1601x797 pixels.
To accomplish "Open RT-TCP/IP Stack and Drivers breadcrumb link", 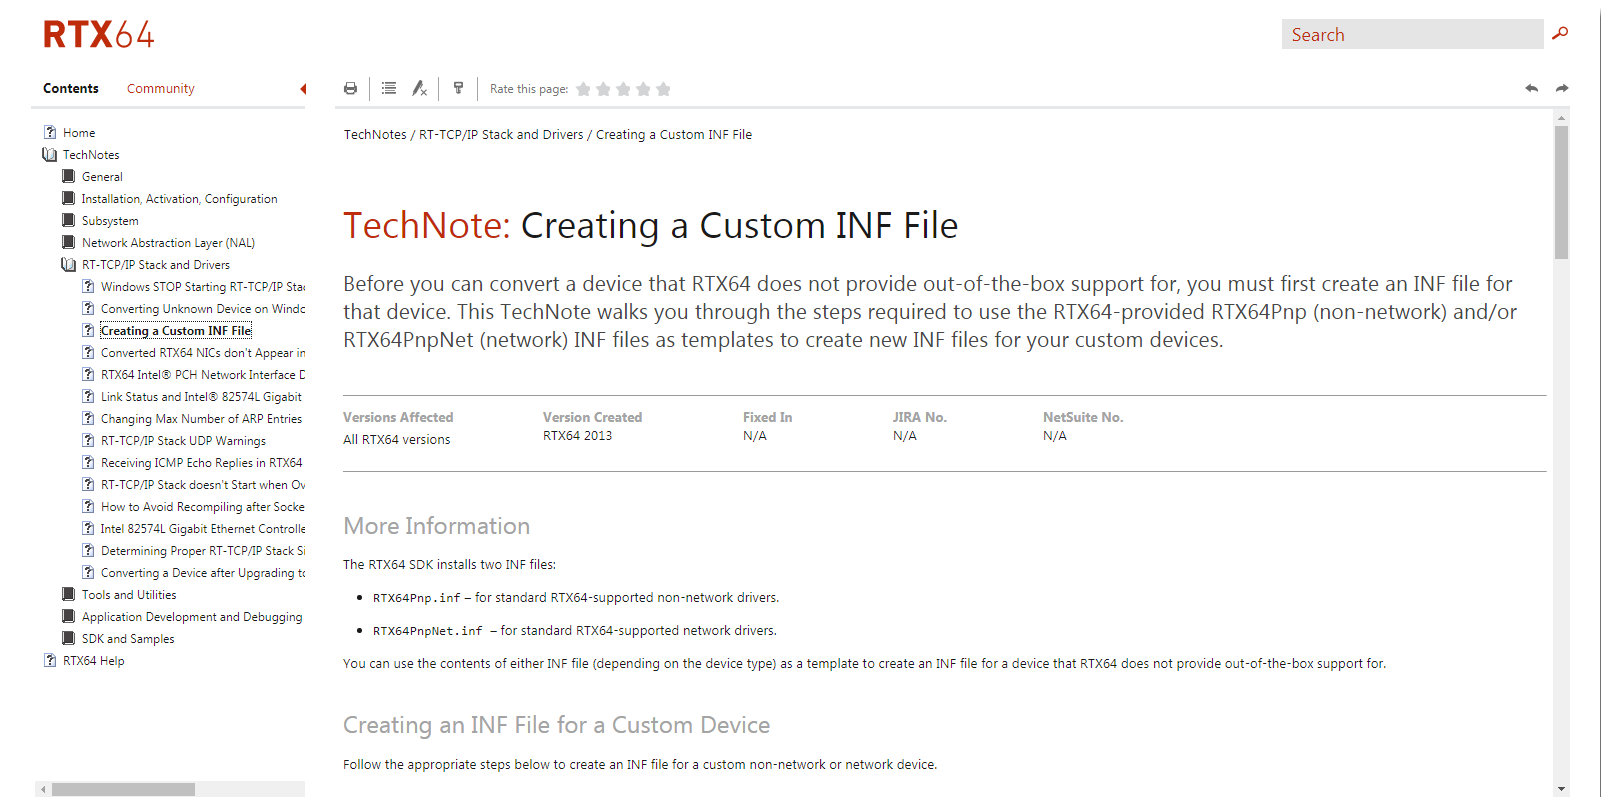I will coord(501,134).
